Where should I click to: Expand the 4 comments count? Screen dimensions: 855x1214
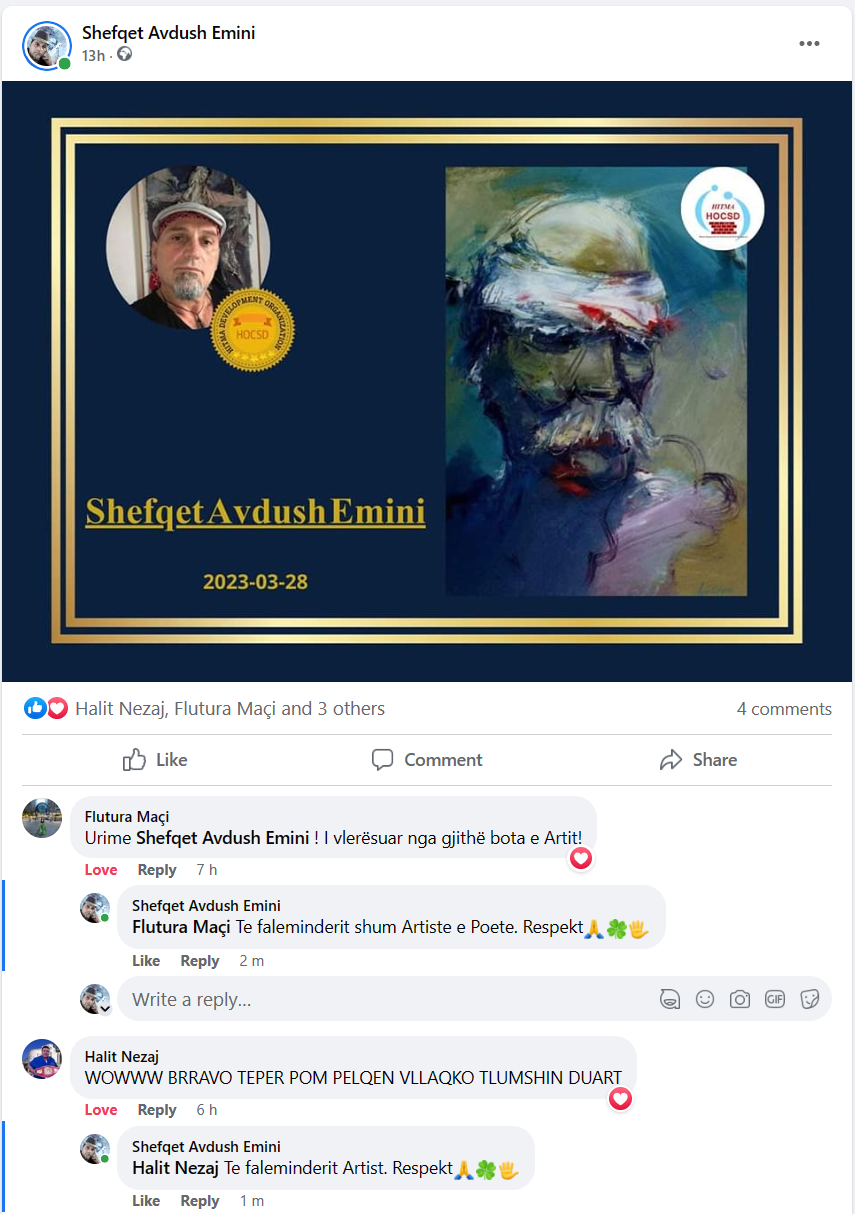pyautogui.click(x=784, y=709)
